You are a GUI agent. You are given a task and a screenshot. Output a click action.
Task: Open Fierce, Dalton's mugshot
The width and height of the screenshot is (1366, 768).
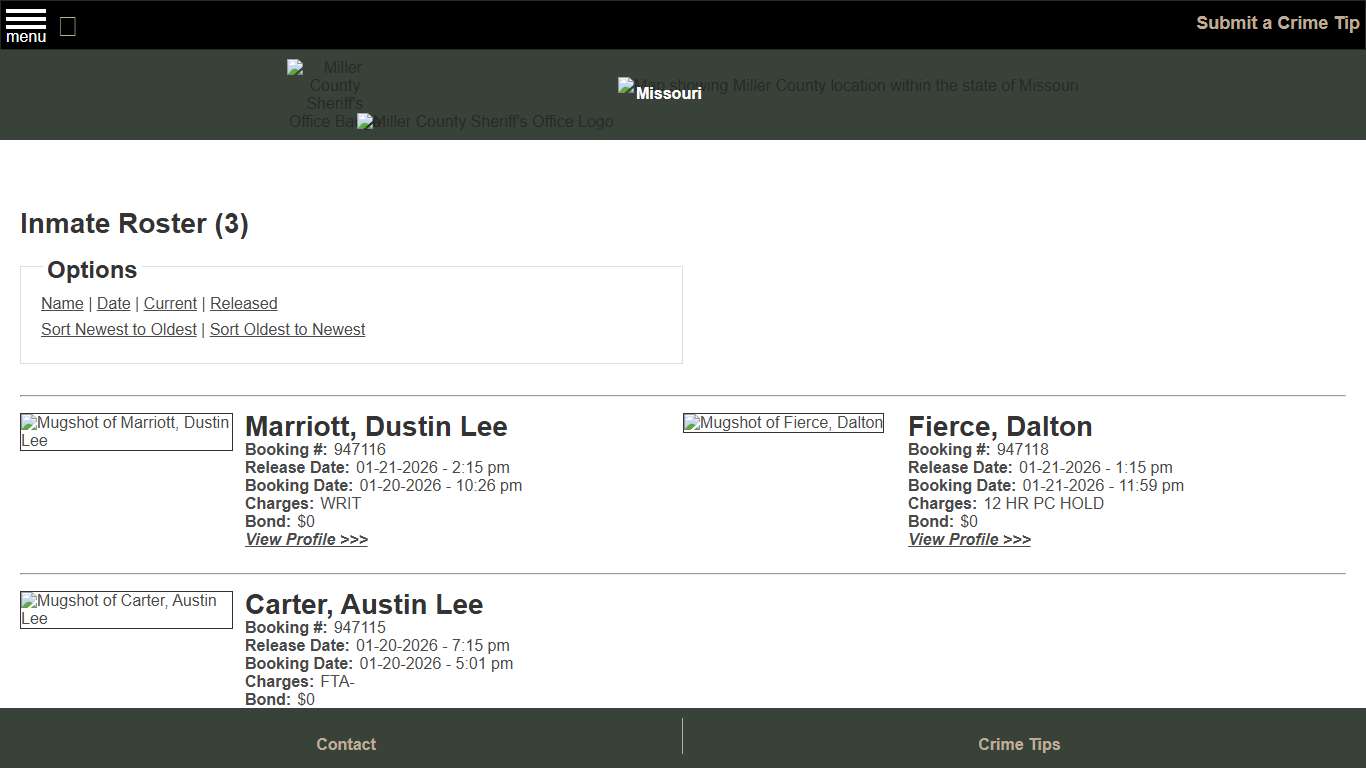(783, 422)
